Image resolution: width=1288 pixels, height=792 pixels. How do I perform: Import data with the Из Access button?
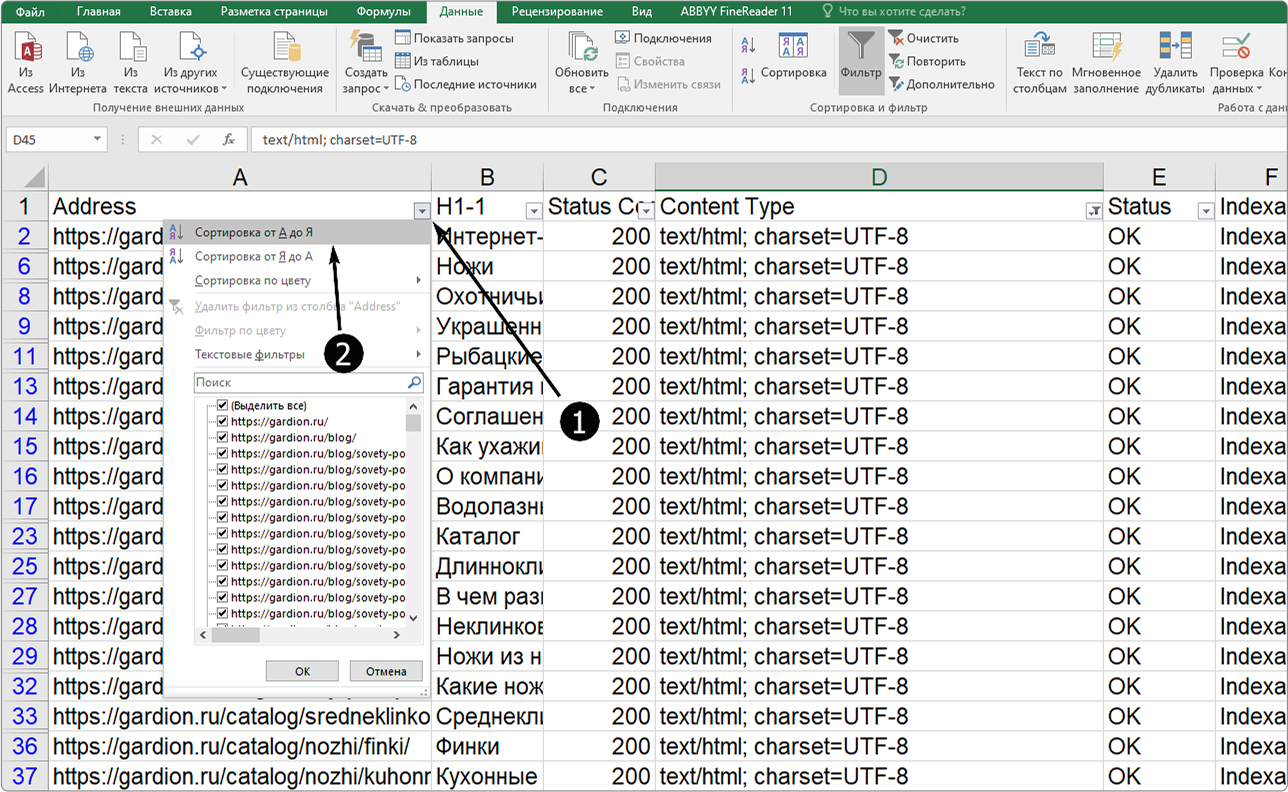pos(25,62)
